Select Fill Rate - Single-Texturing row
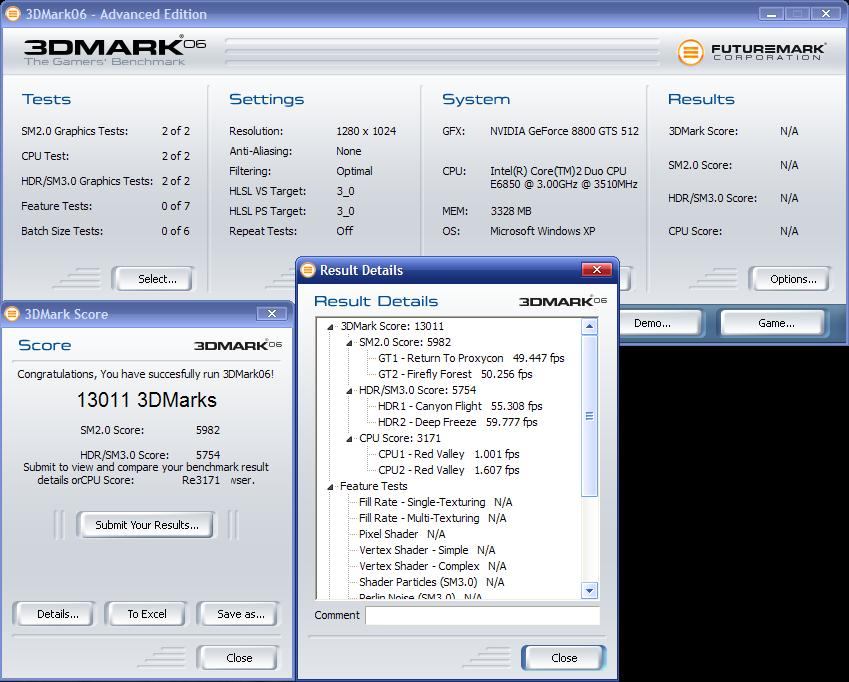The width and height of the screenshot is (849, 682). click(435, 502)
